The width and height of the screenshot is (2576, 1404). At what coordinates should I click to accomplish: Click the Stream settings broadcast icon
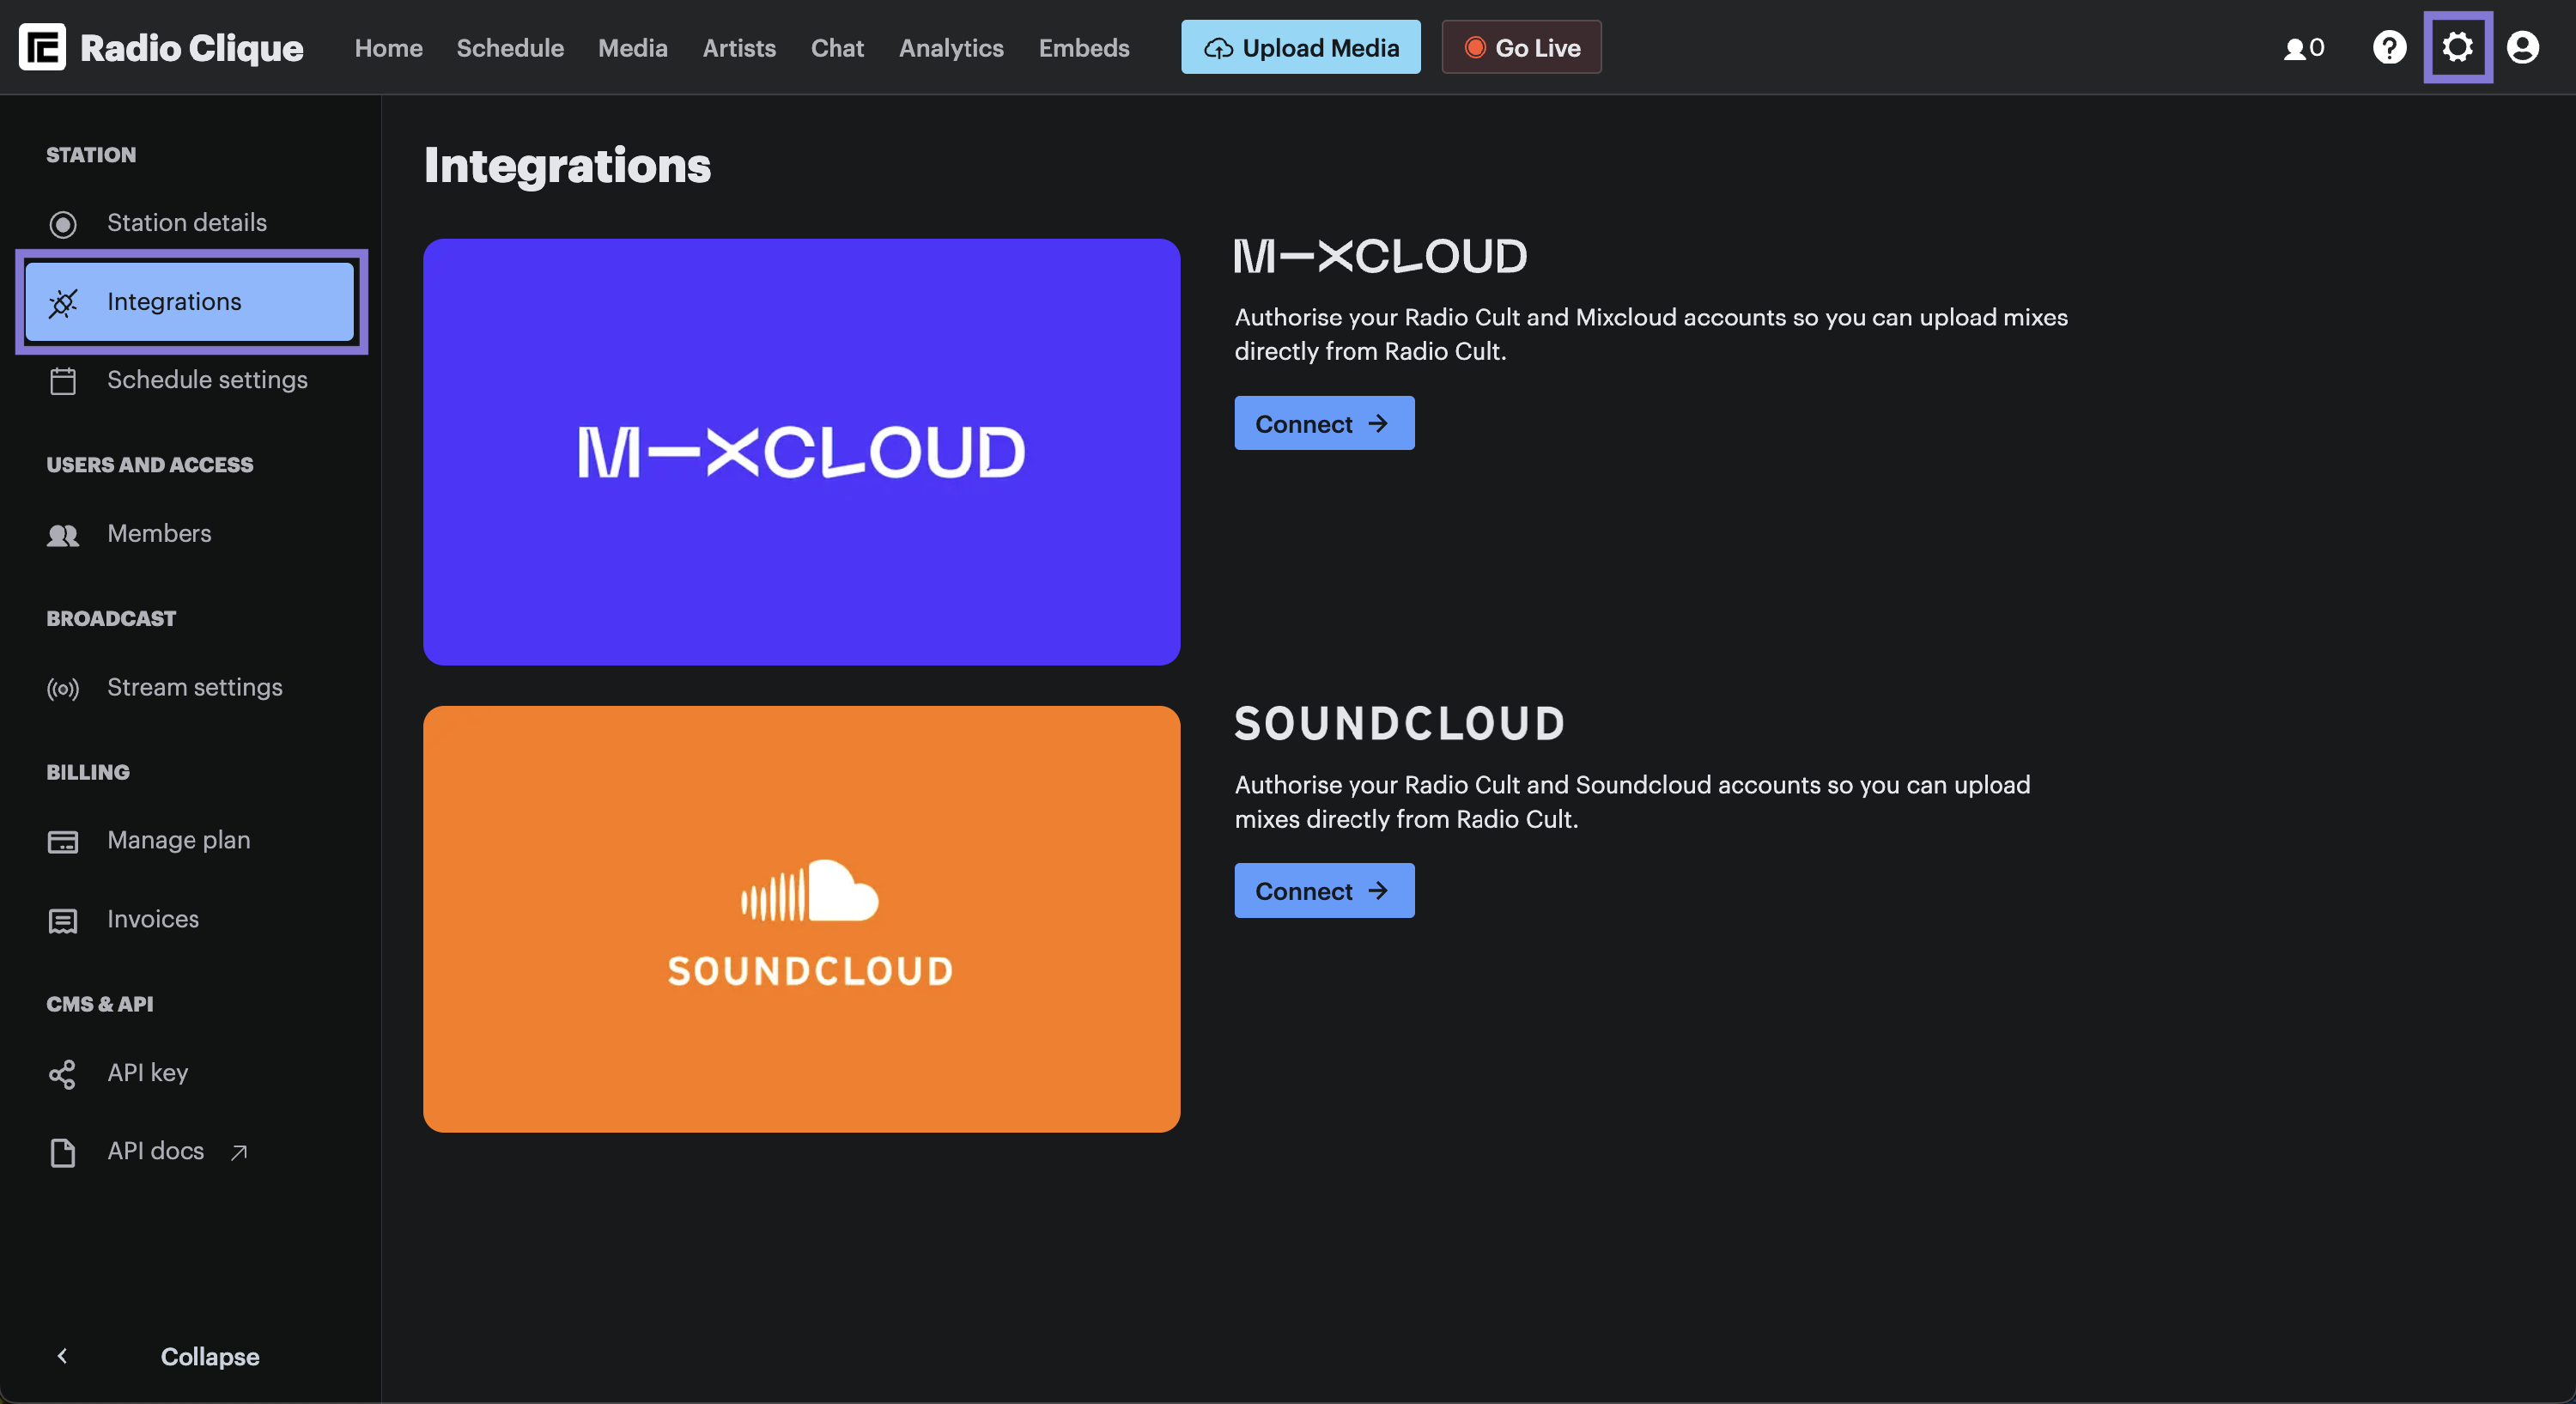click(63, 688)
